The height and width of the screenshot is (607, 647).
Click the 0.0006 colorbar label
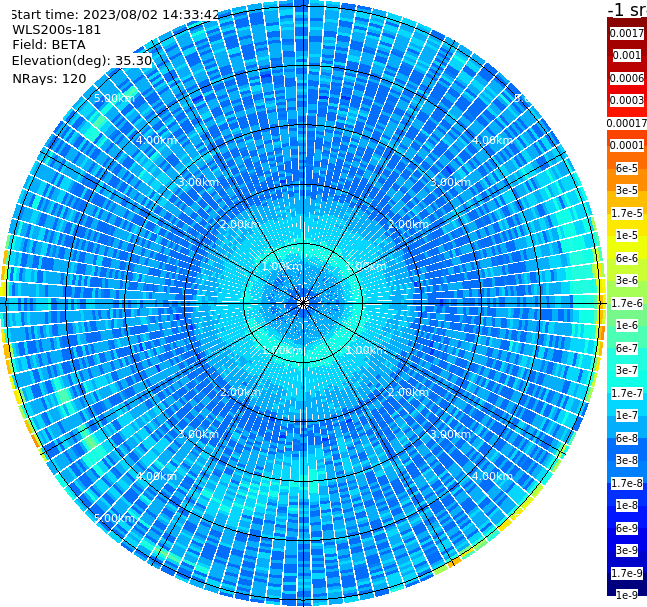click(627, 78)
